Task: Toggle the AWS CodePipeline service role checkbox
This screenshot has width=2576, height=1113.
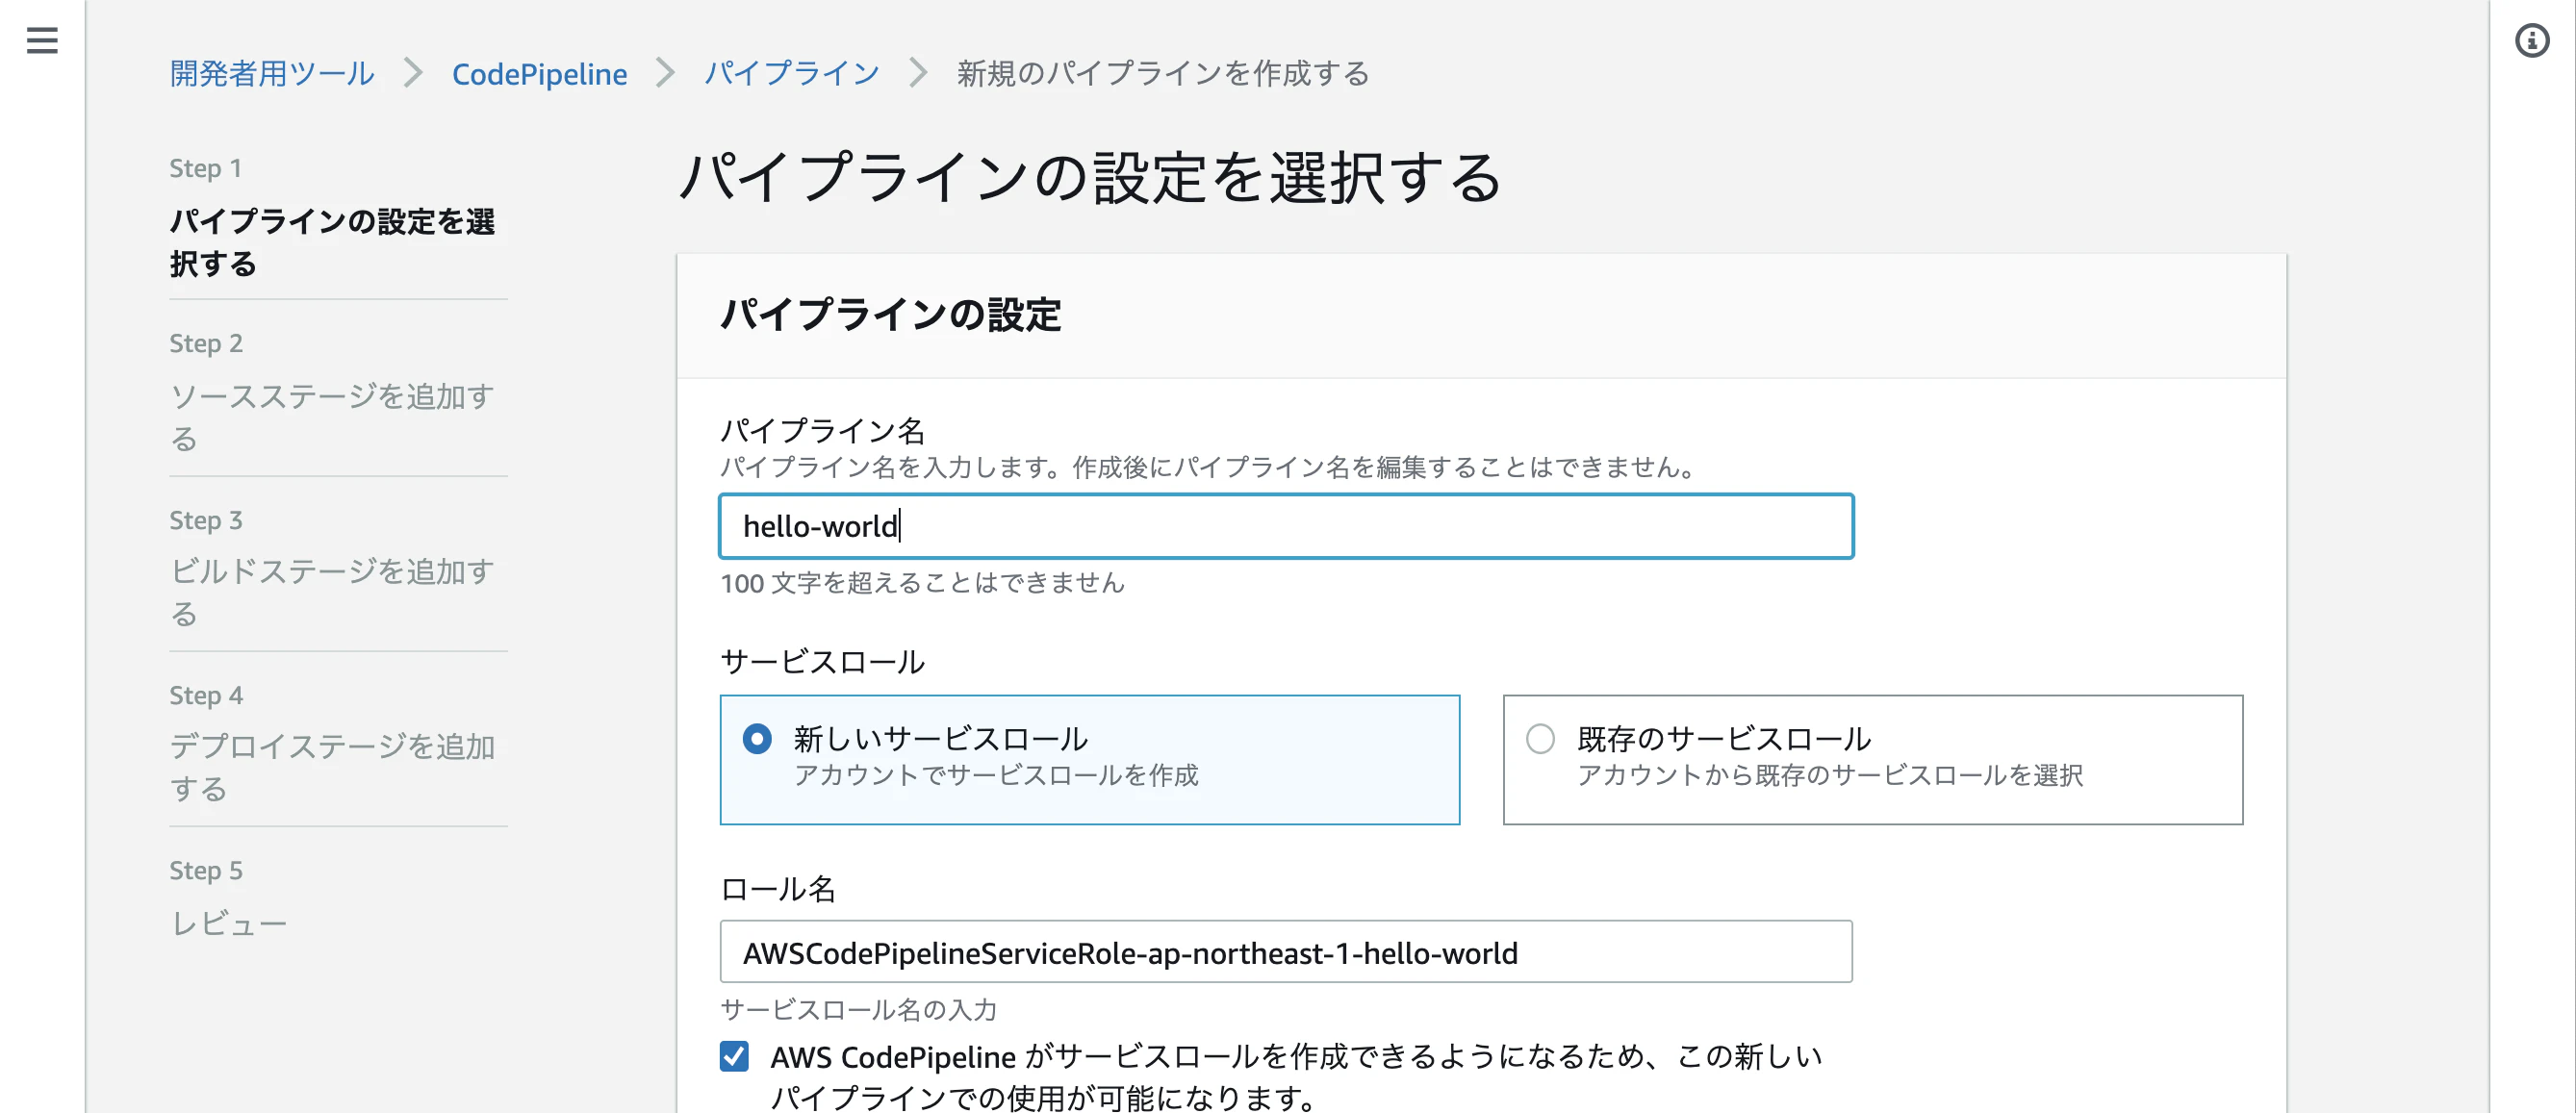Action: click(734, 1056)
